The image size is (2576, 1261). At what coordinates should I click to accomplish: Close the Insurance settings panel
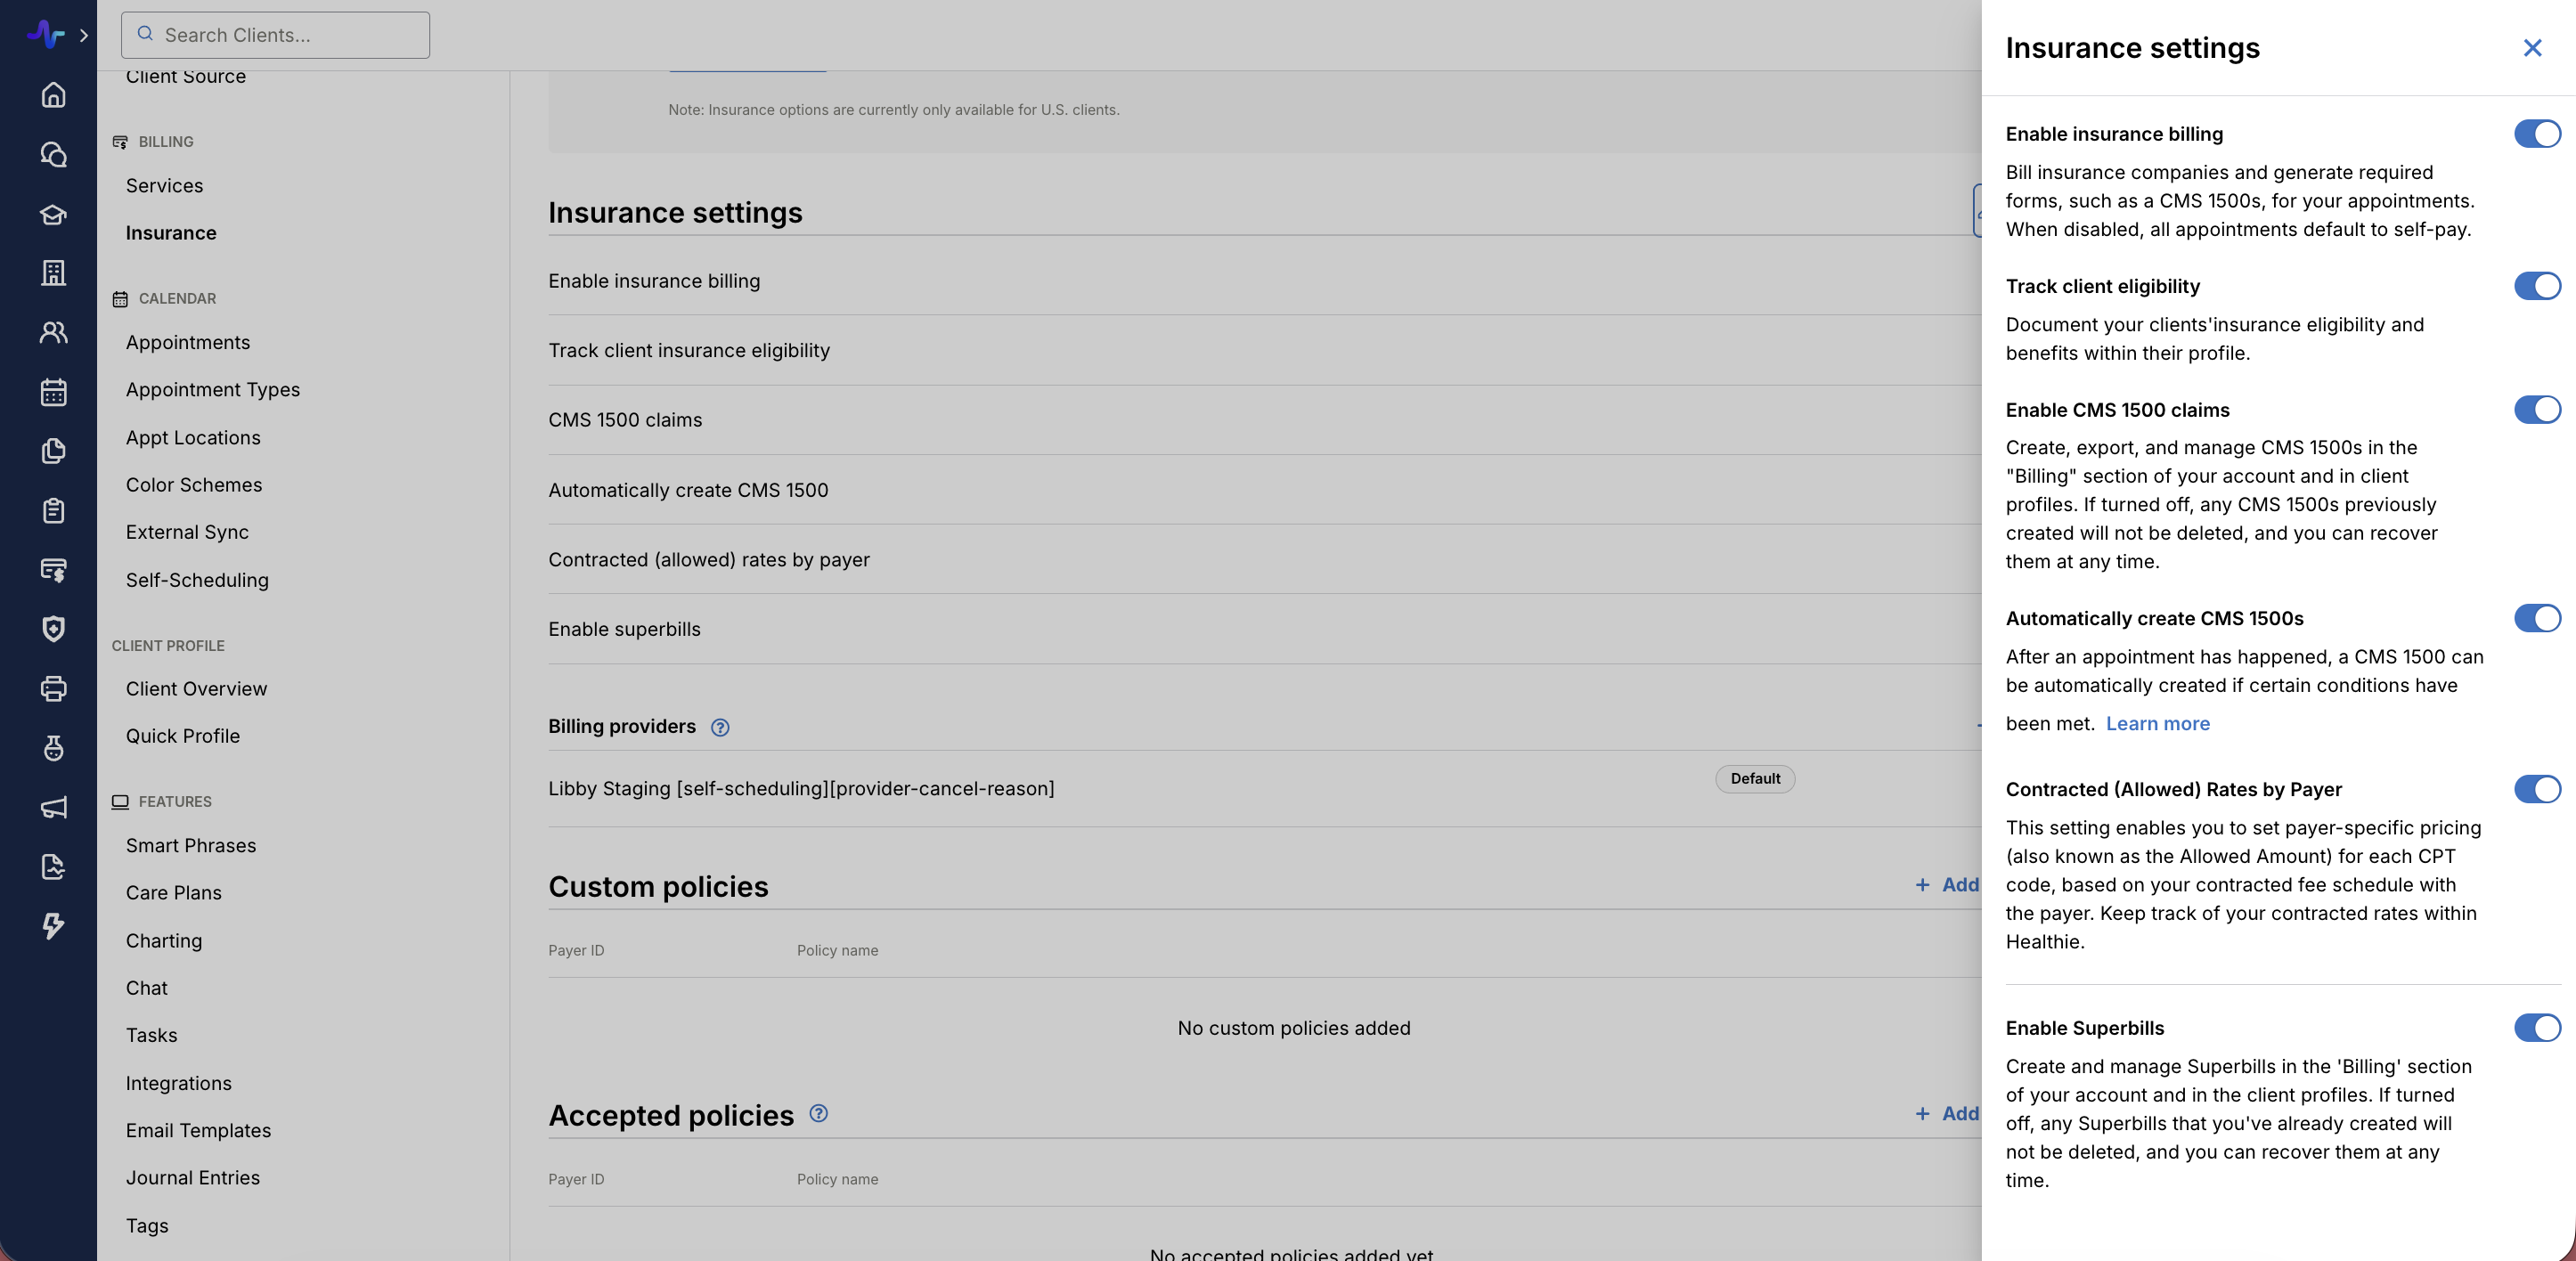click(2532, 48)
